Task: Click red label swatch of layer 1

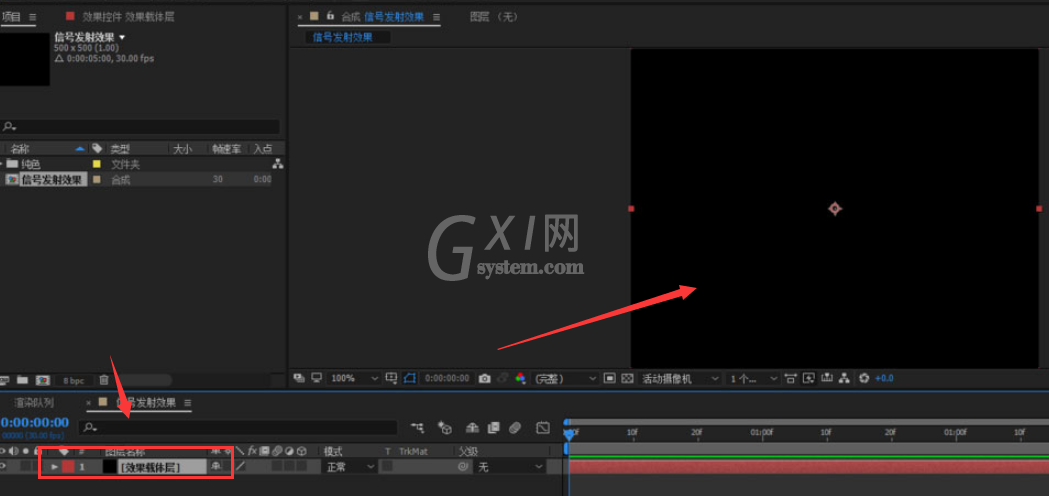Action: (68, 467)
